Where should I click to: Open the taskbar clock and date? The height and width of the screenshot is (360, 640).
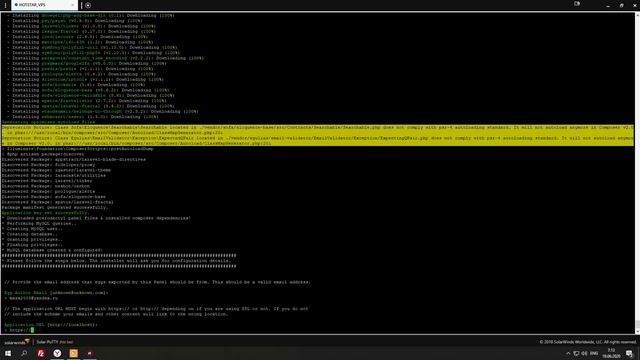[611, 353]
